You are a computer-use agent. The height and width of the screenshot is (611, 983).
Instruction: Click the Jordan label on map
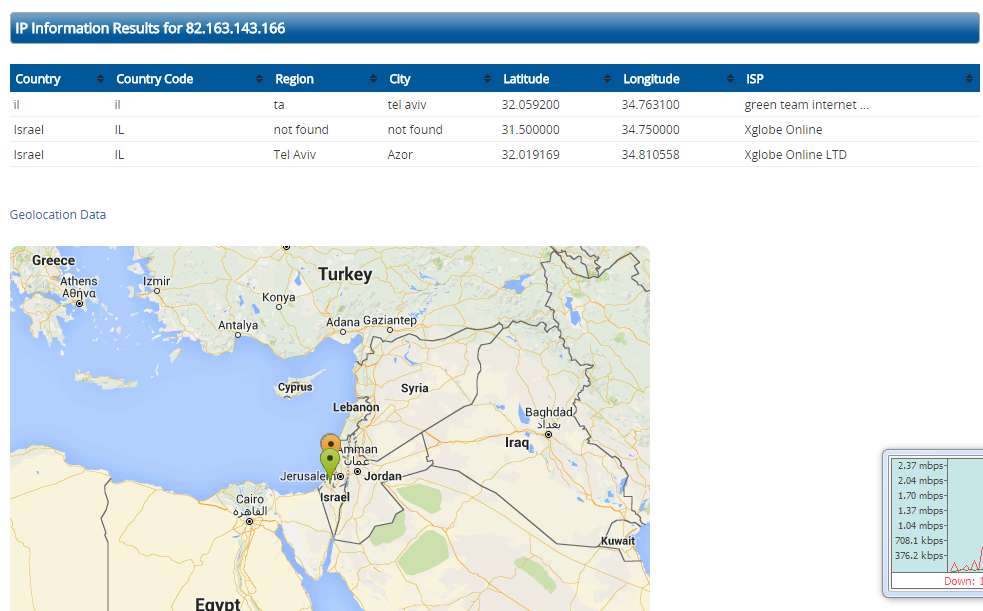(x=382, y=476)
